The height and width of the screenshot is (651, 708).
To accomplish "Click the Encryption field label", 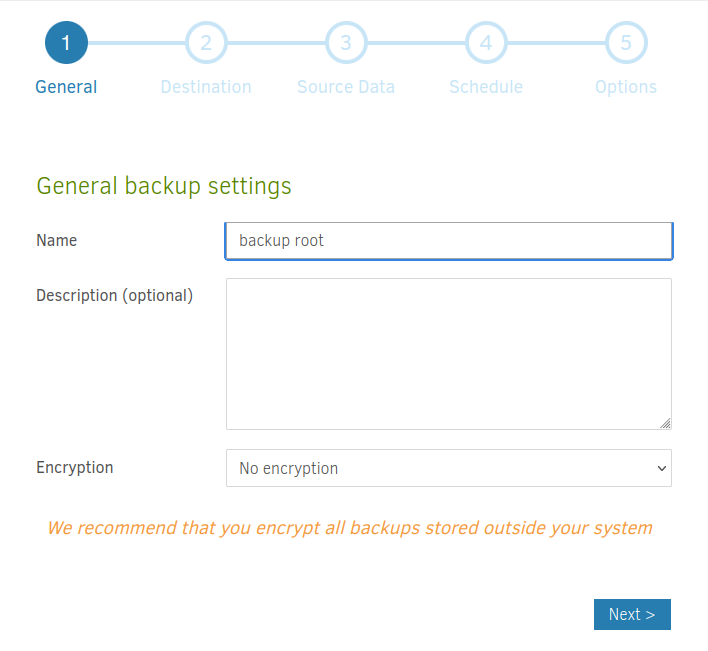I will (x=74, y=468).
